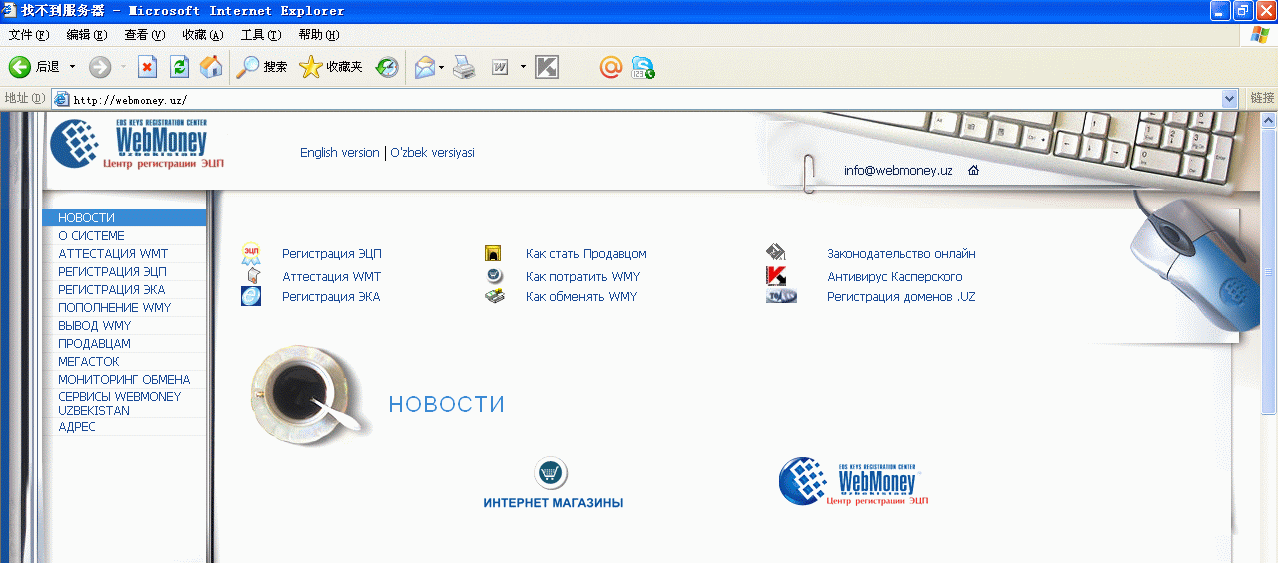Open the 文件(F) menu

[29, 35]
